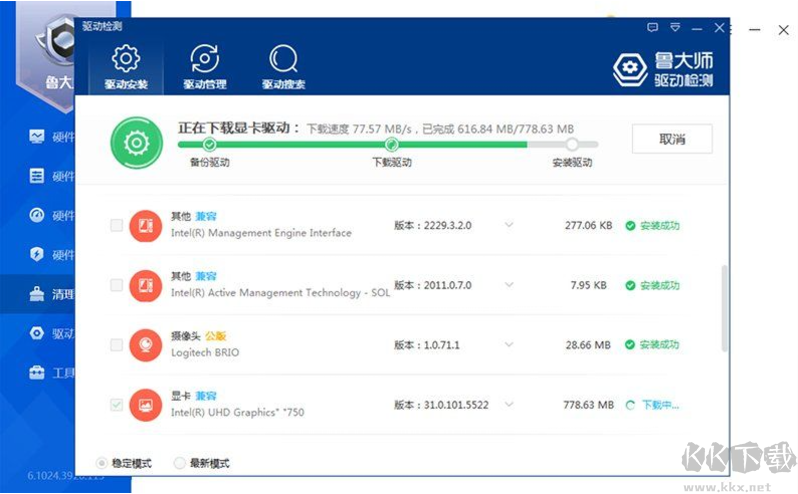The width and height of the screenshot is (798, 494).
Task: Select the 稳定模式 radio button
Action: point(102,463)
